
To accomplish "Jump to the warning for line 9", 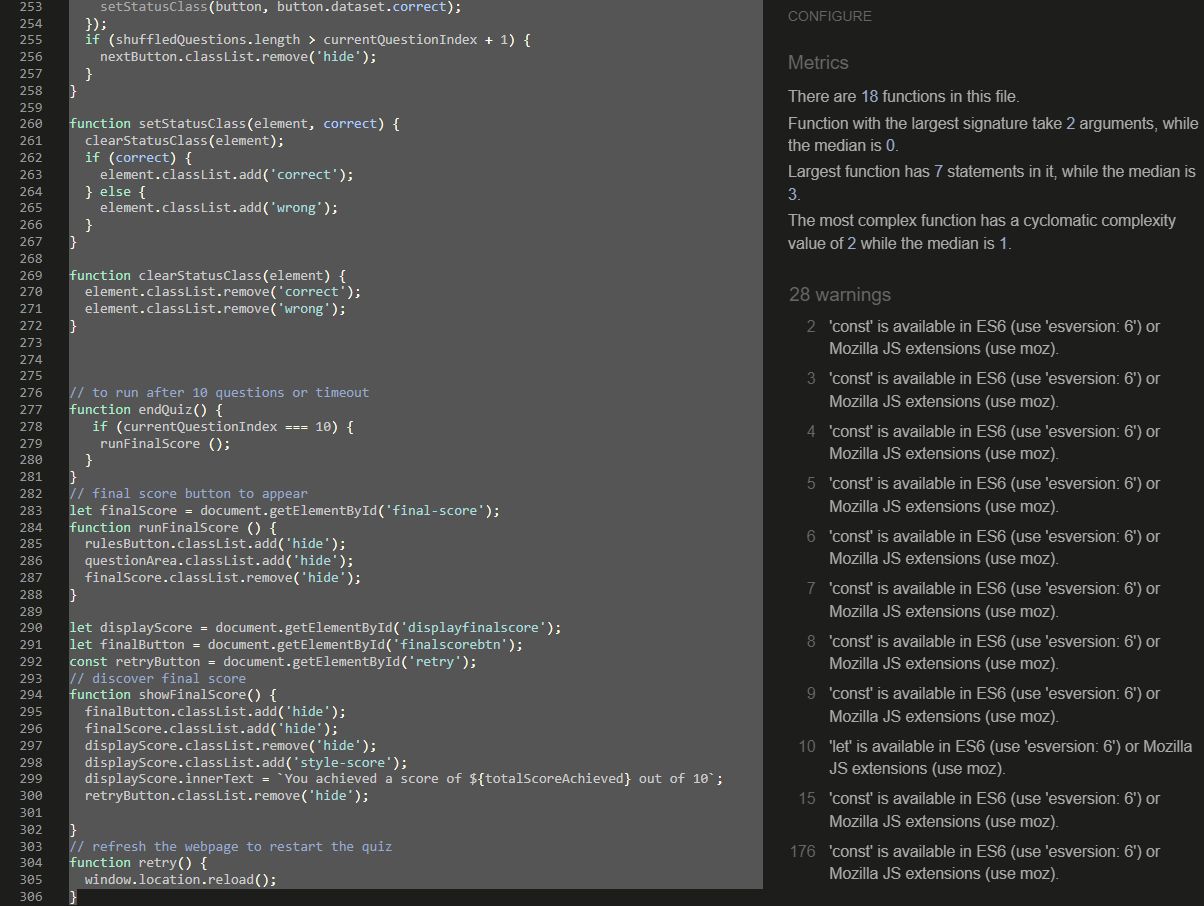I will pyautogui.click(x=994, y=704).
